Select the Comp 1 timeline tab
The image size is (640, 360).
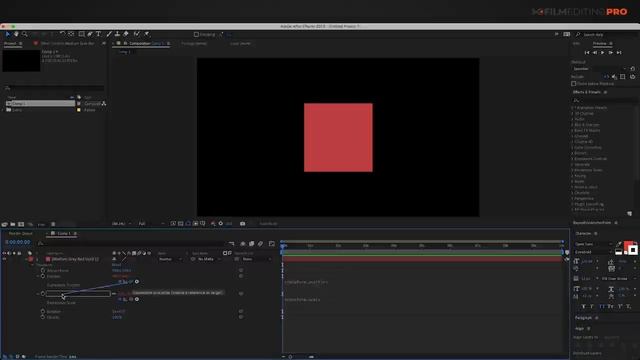tap(64, 233)
